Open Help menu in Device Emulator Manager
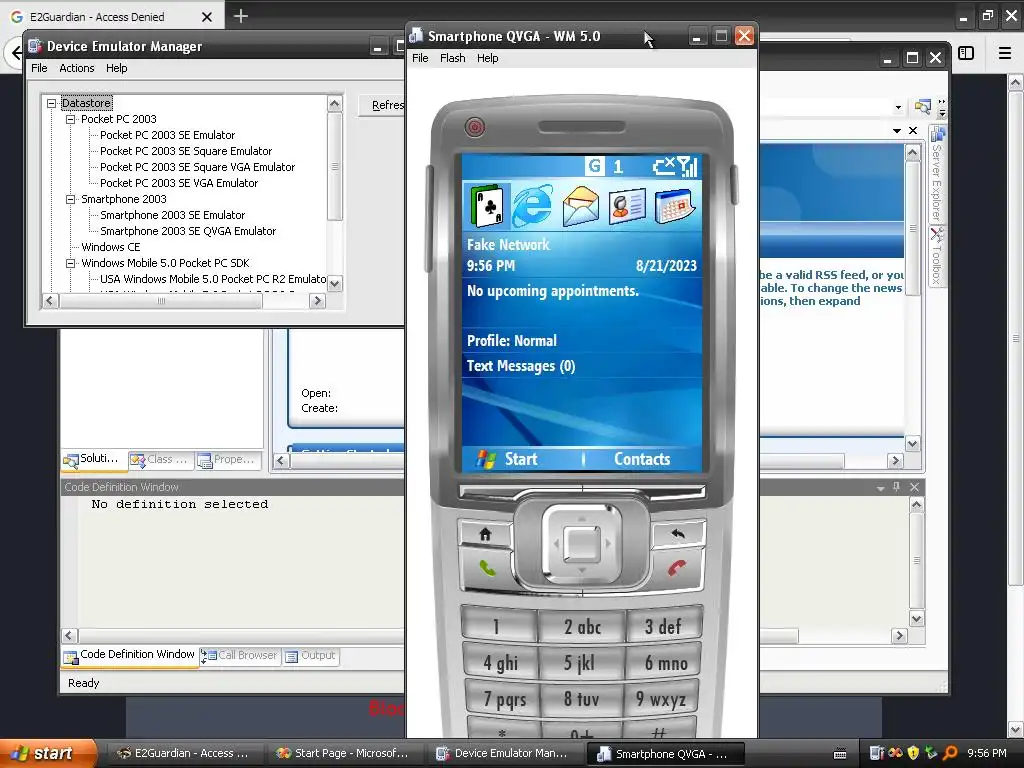The width and height of the screenshot is (1024, 768). click(x=117, y=68)
